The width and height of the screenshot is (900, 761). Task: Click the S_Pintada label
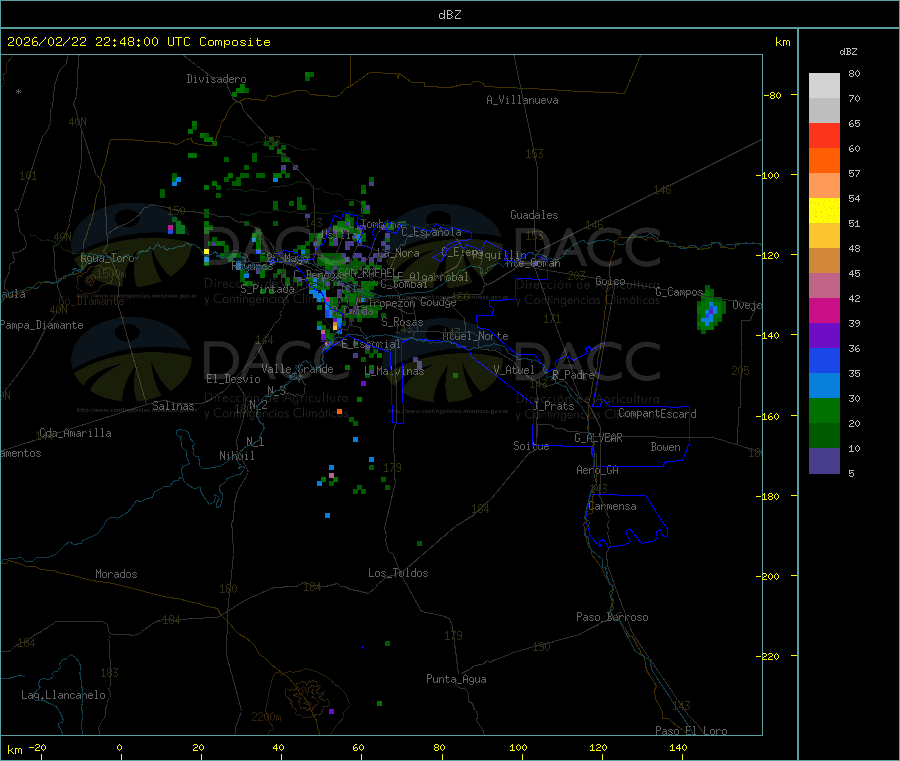pos(267,289)
